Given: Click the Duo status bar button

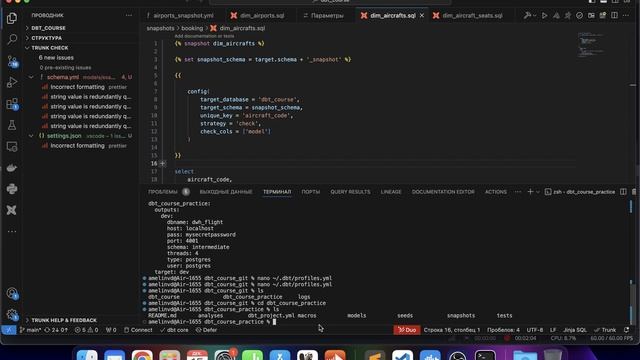Looking at the screenshot, I should 407,330.
